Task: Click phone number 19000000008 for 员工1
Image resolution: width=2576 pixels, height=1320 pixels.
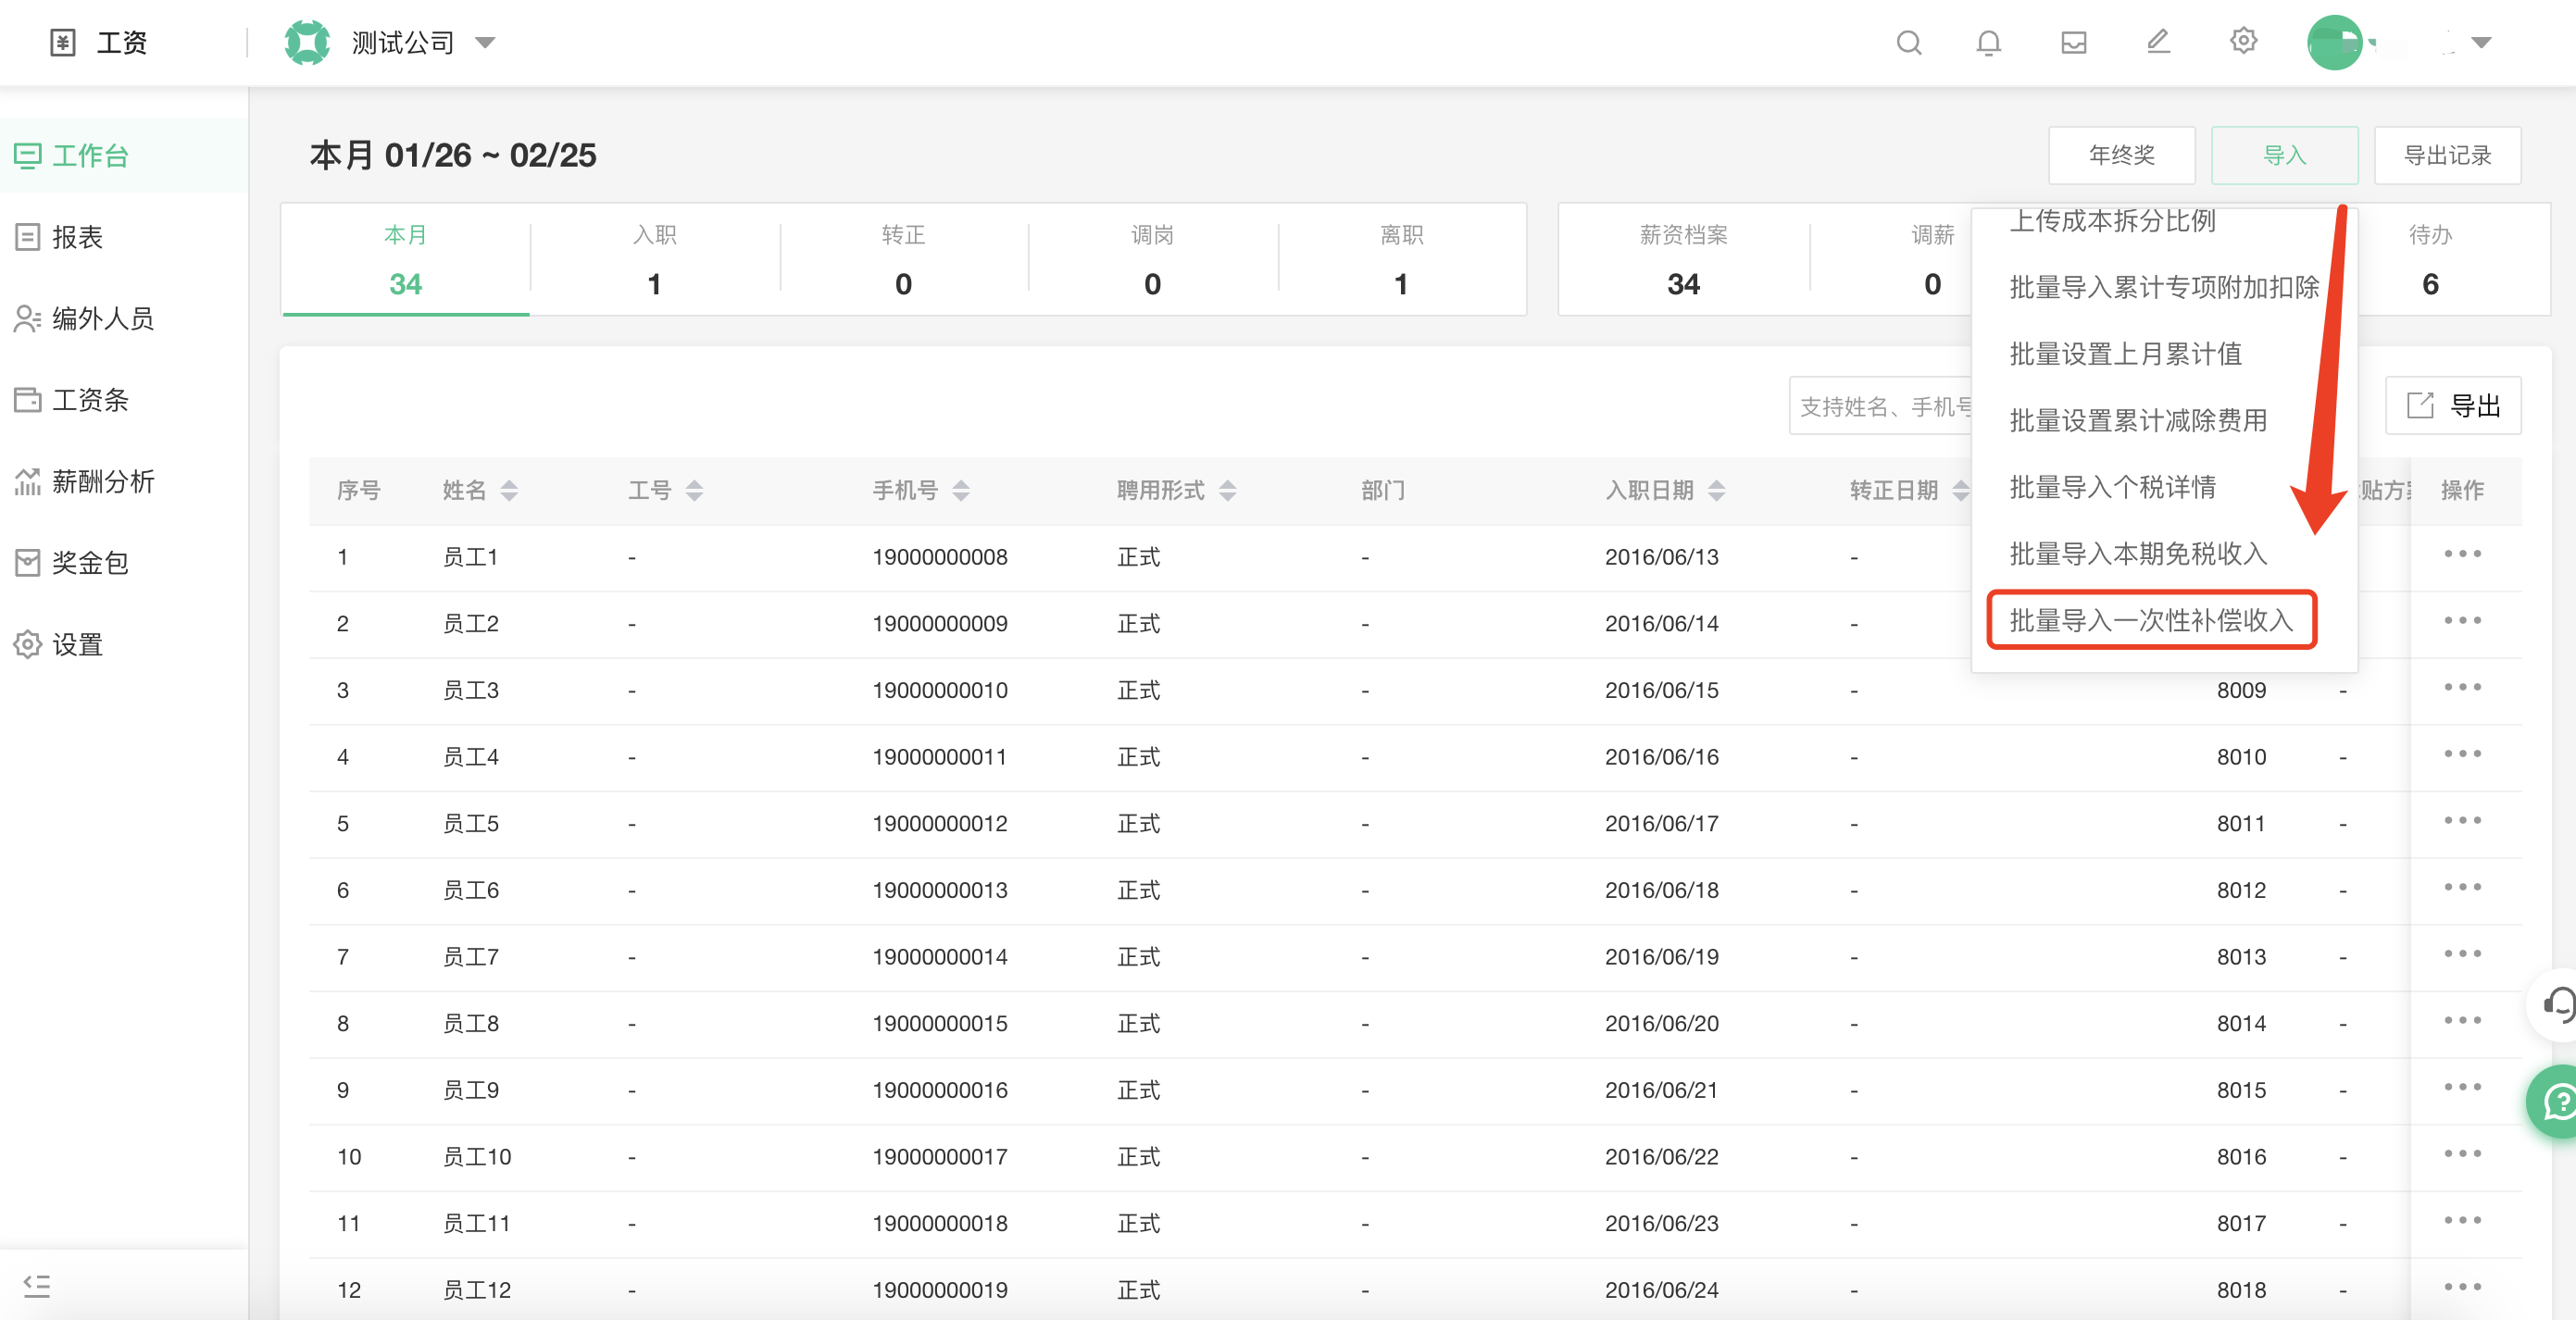Action: tap(939, 557)
